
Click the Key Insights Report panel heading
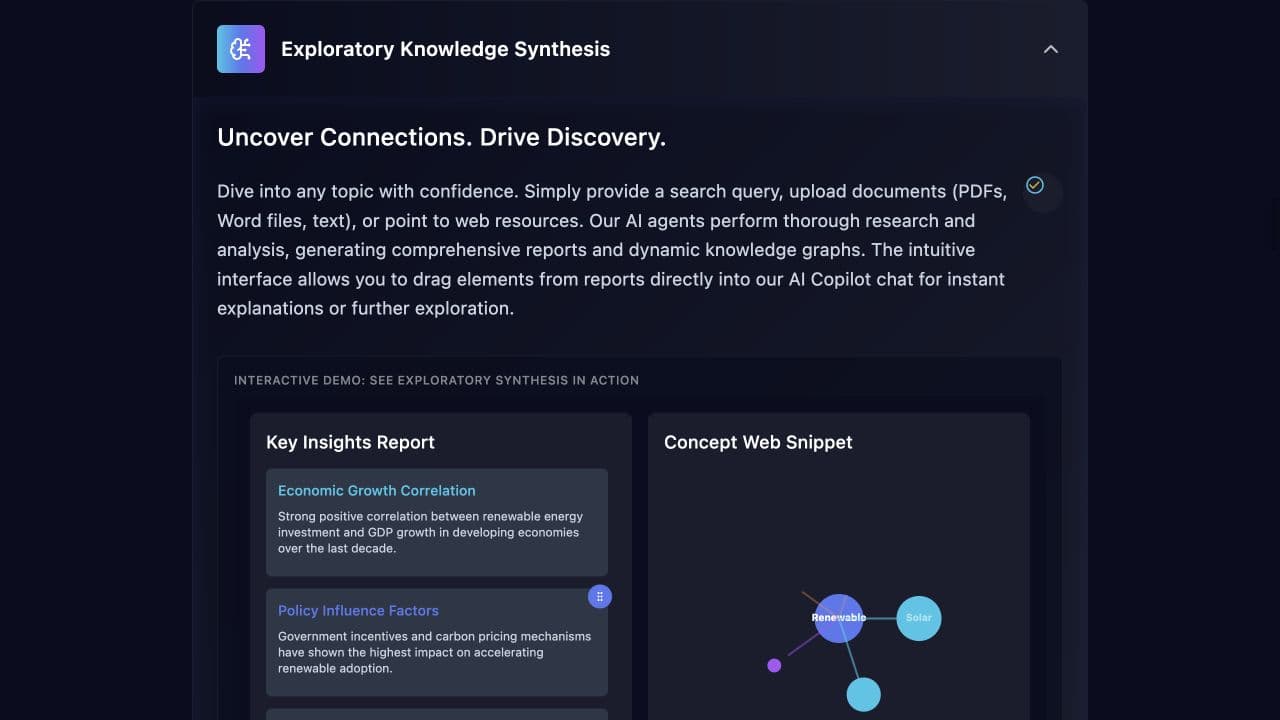(x=350, y=442)
